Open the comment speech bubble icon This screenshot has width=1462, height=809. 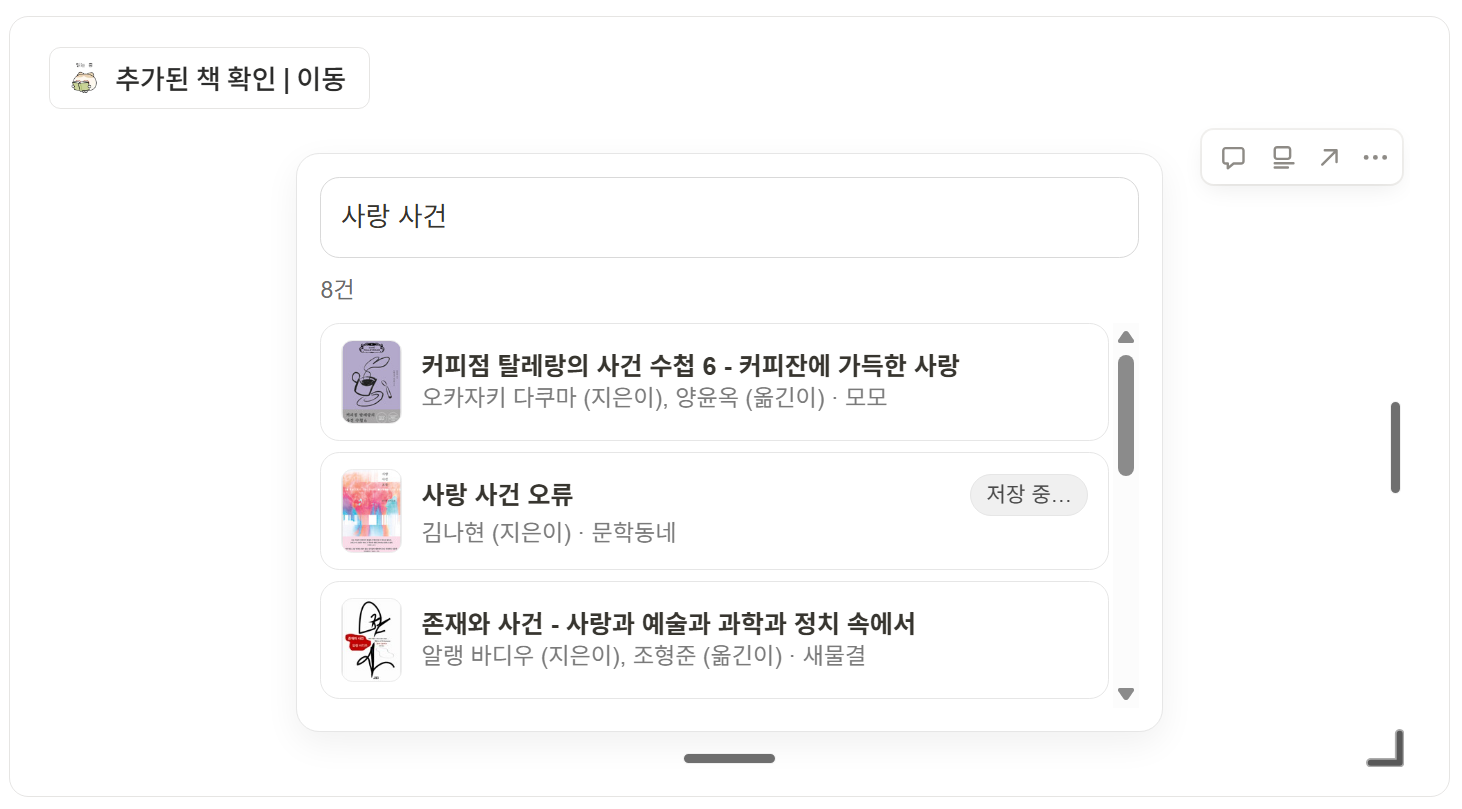click(1233, 158)
